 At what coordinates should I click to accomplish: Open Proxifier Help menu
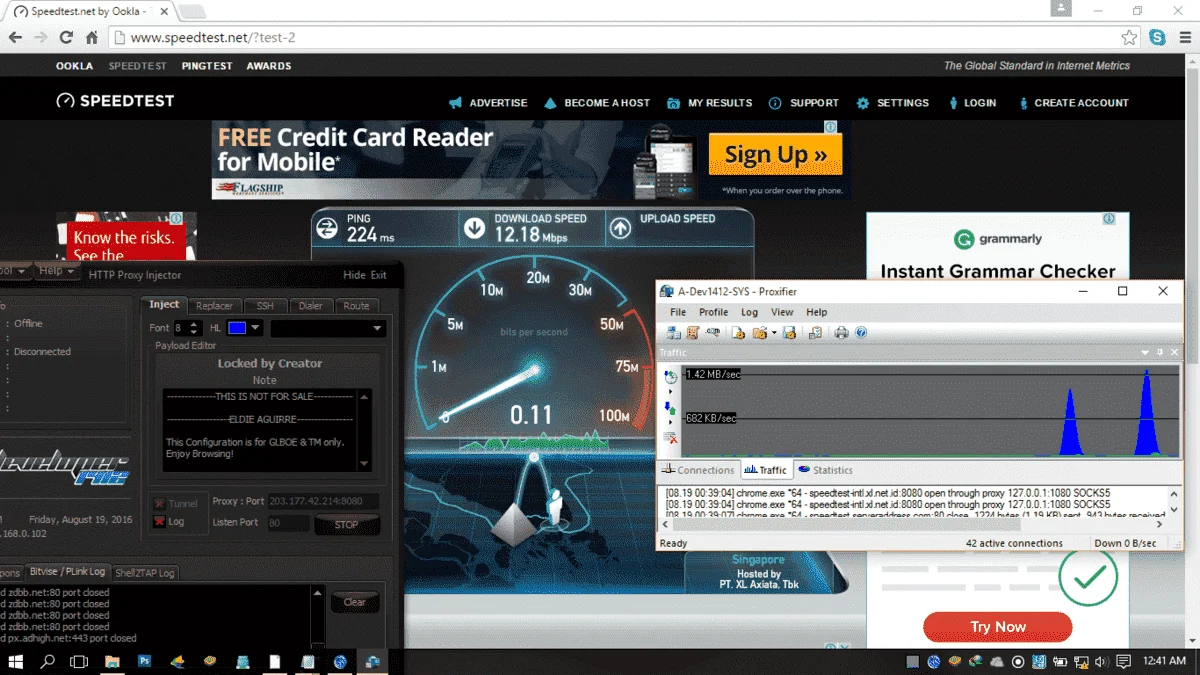point(817,312)
